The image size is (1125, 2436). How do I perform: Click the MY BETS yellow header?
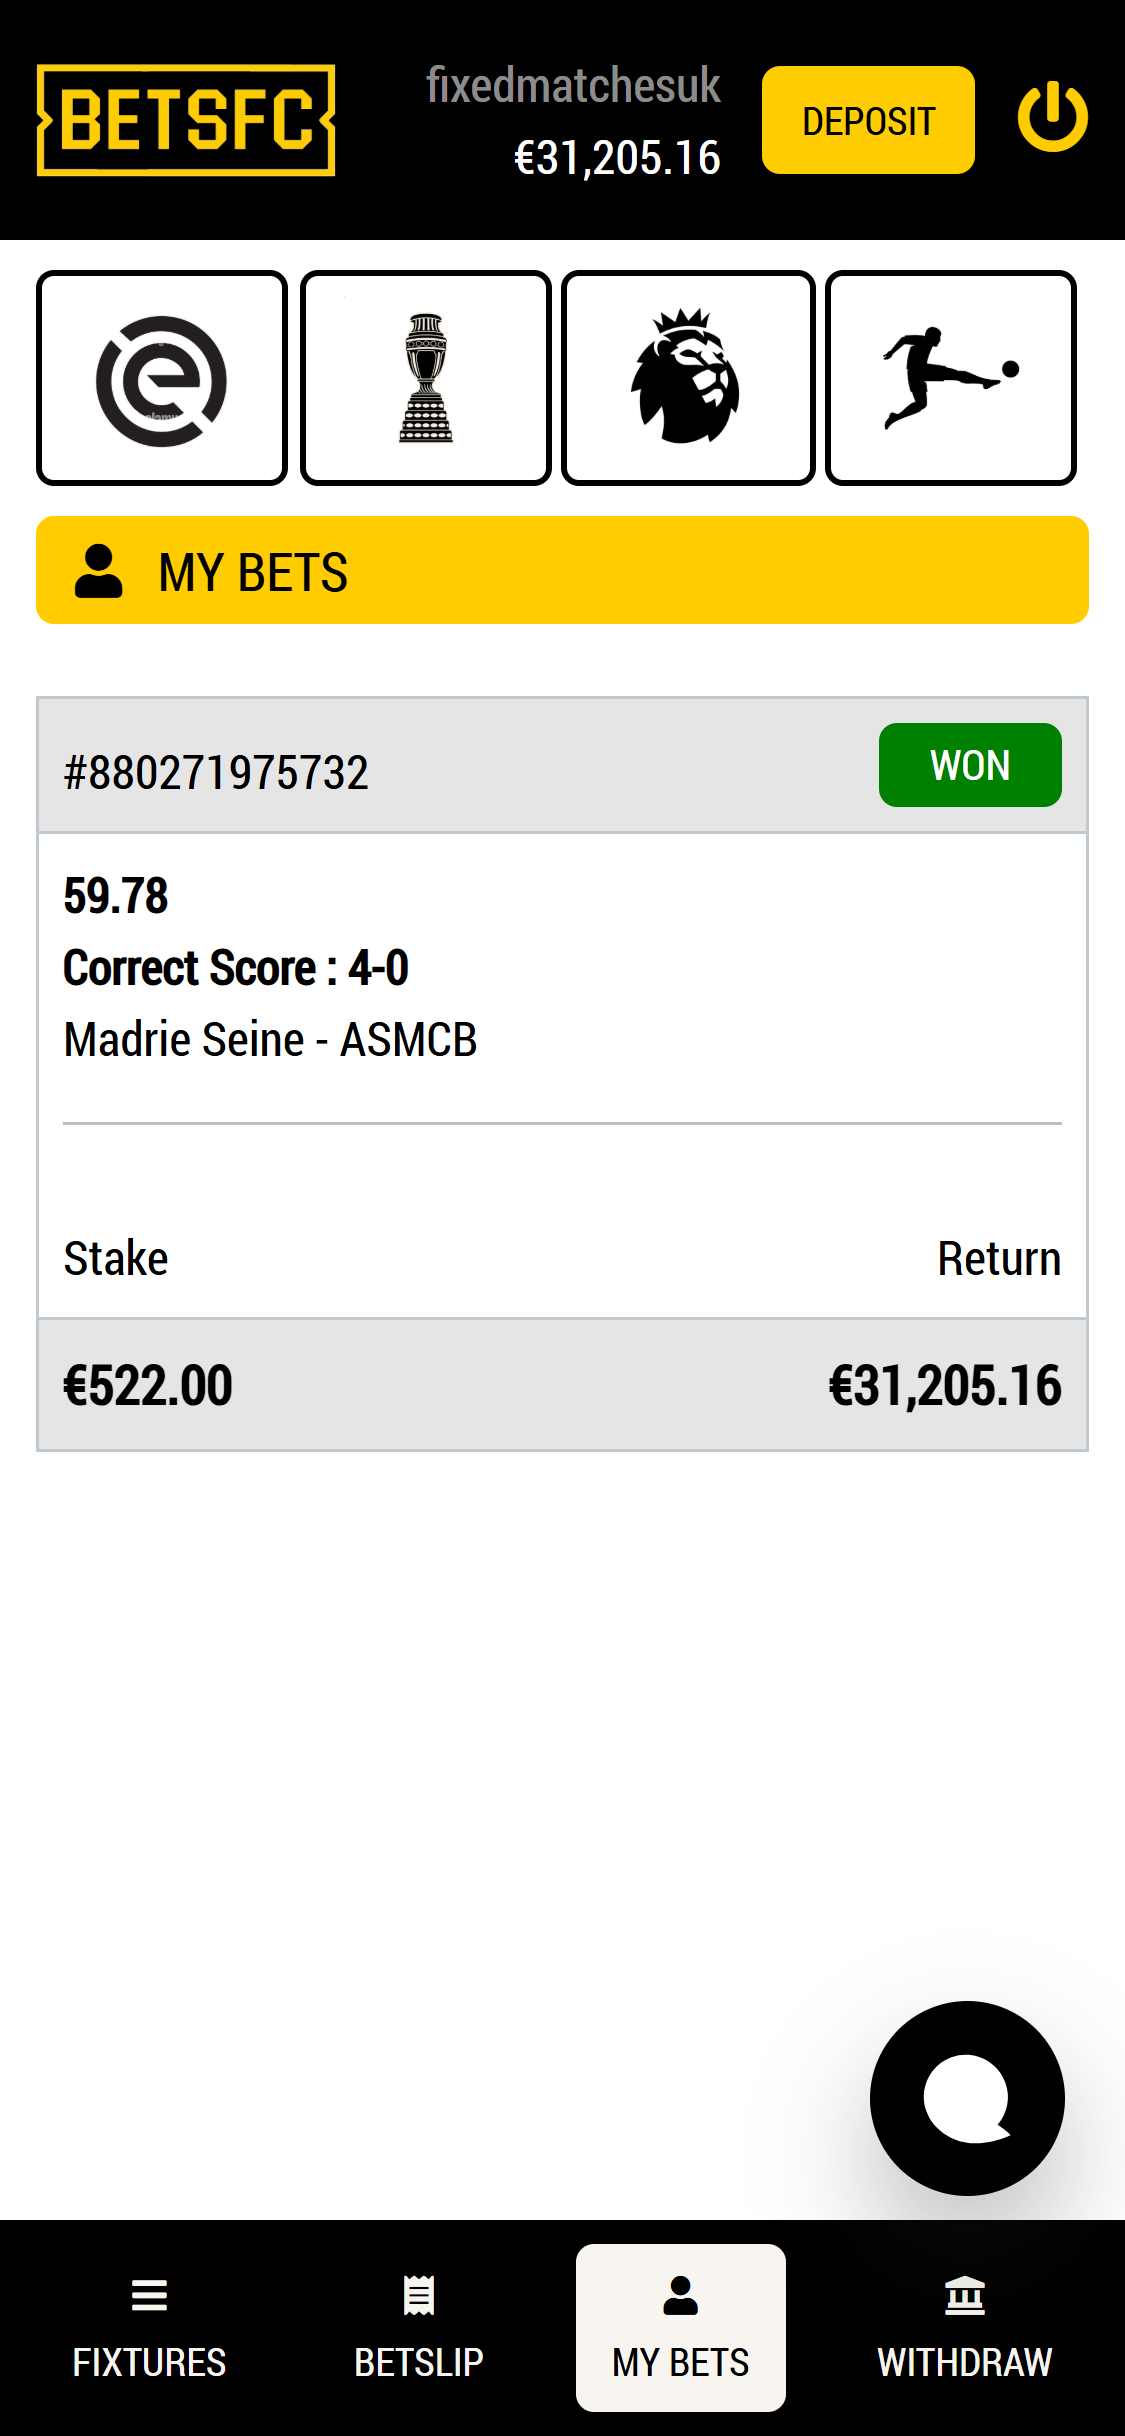coord(562,570)
